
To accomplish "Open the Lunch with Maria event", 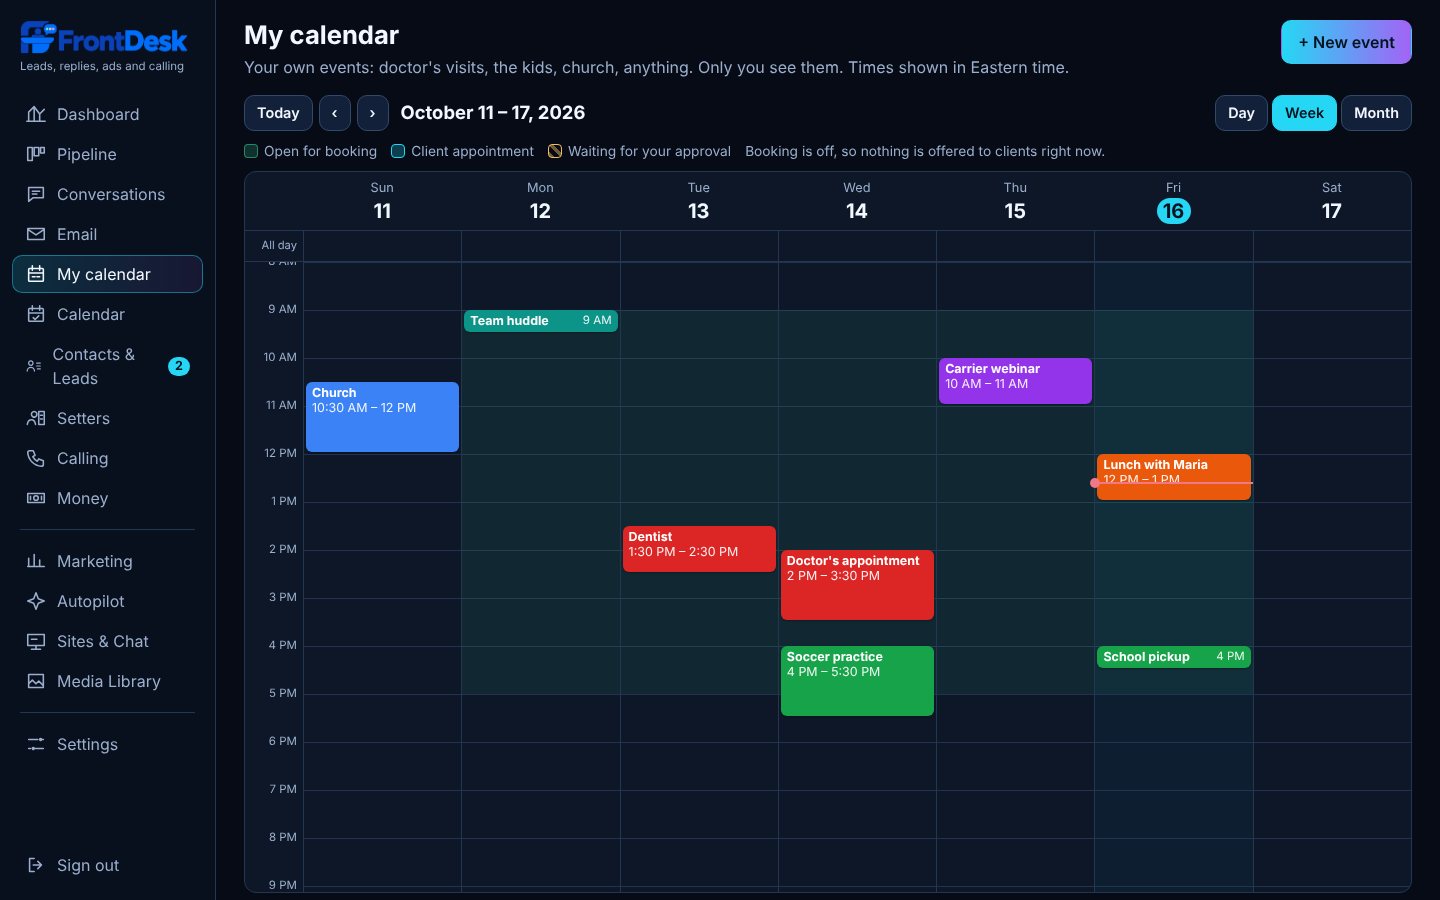I will tap(1174, 477).
